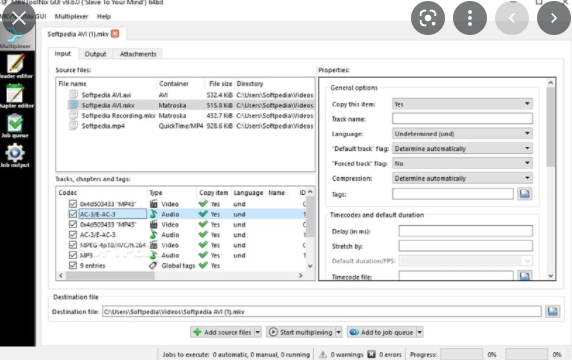
Task: Click the Global tags tag icon
Action: pos(153,266)
